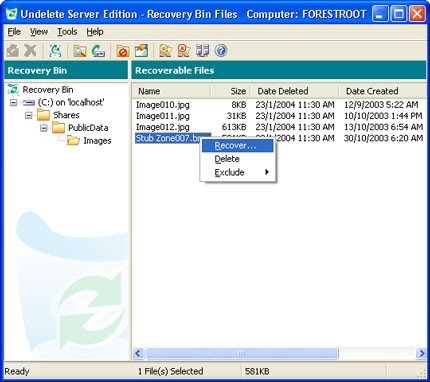The image size is (430, 382).
Task: Click the Shares folder icon
Action: [x=43, y=115]
